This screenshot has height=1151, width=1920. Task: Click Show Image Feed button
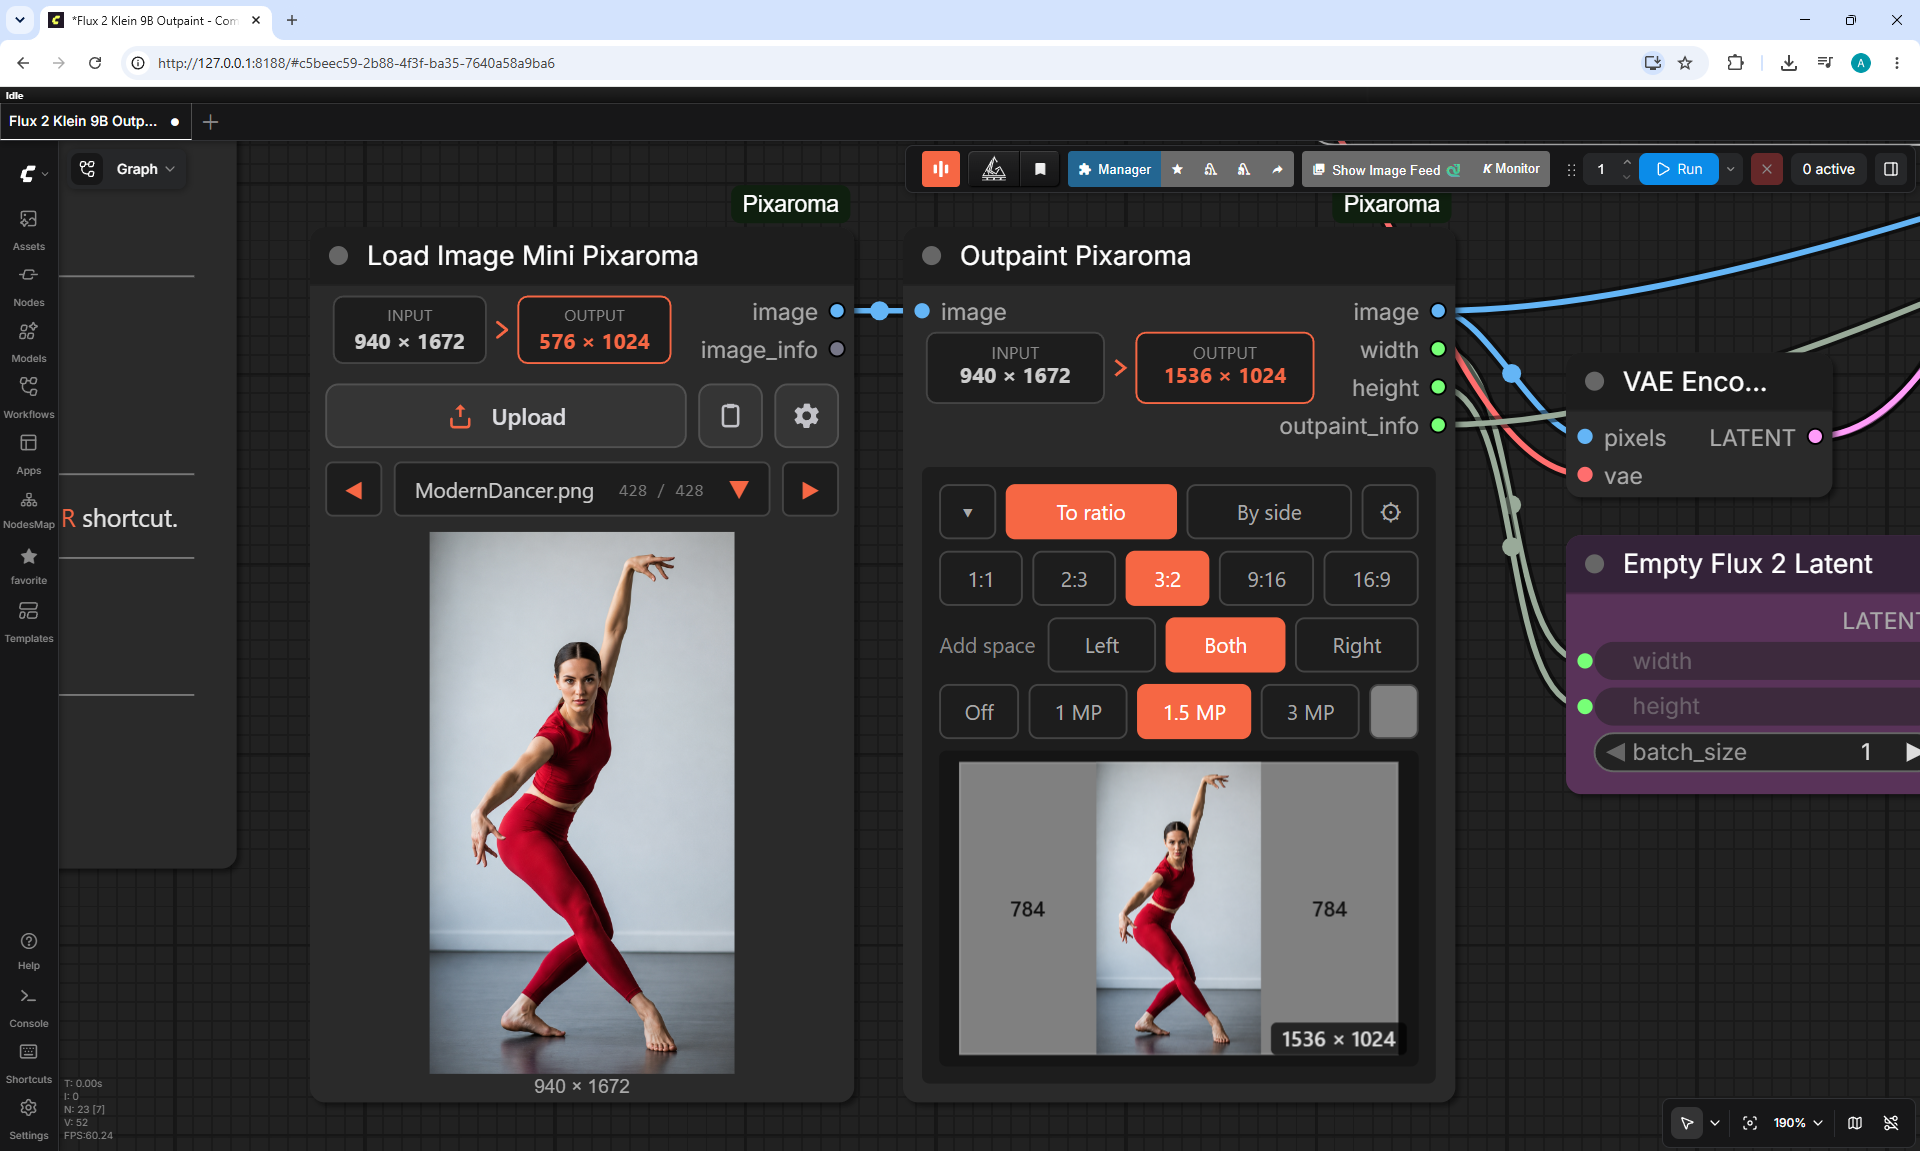coord(1387,169)
